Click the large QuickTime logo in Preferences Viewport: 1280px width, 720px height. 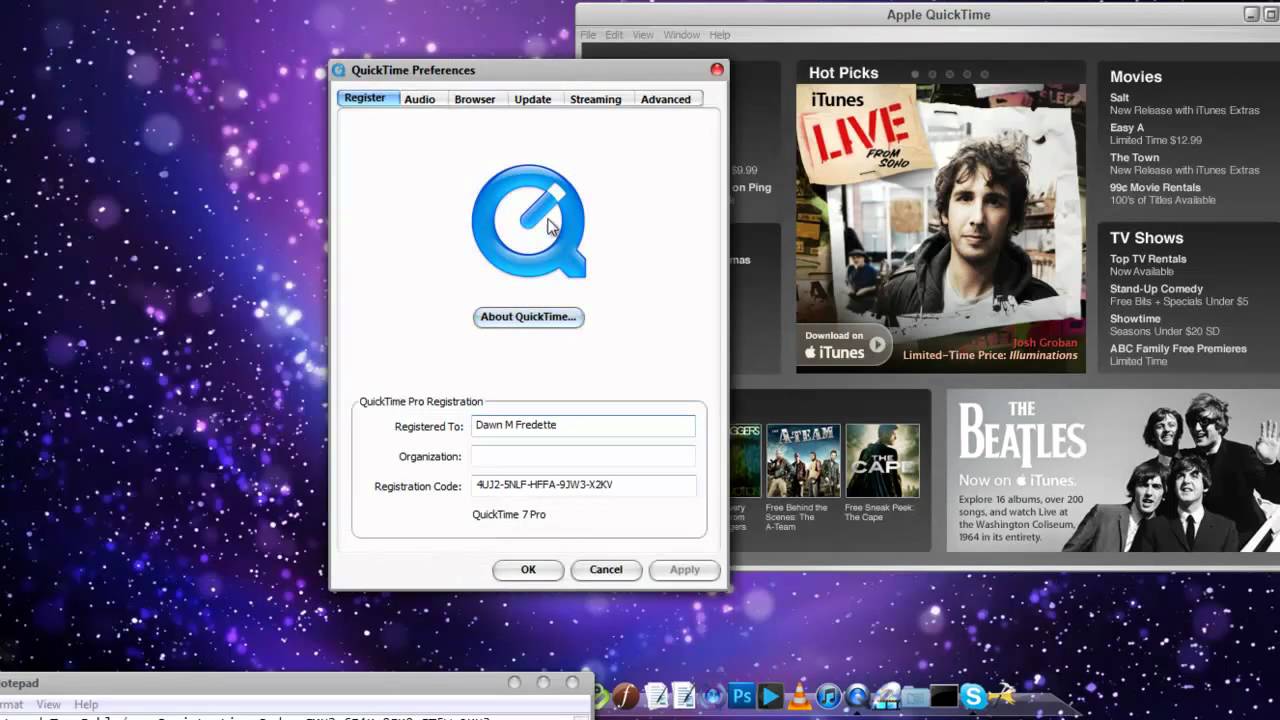click(529, 221)
